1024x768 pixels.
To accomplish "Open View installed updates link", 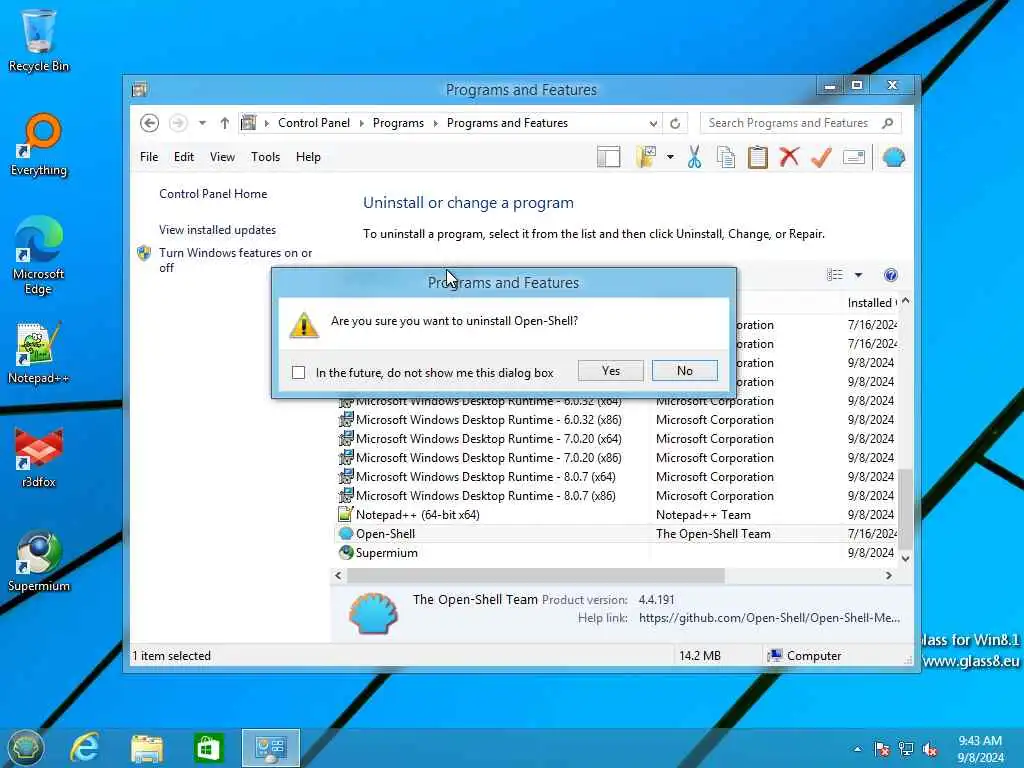I will 217,230.
